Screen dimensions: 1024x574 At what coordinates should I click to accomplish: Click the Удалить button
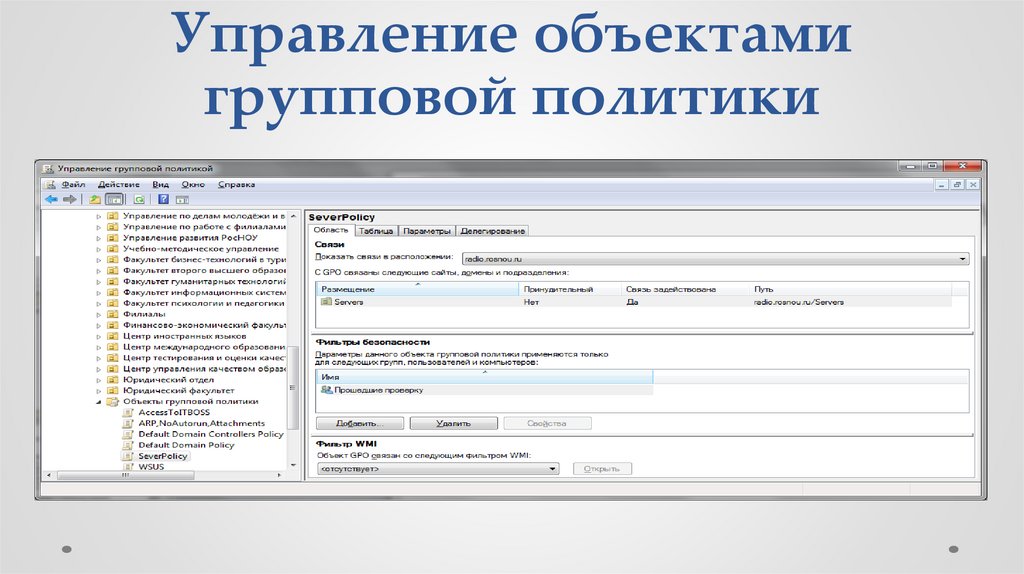453,423
